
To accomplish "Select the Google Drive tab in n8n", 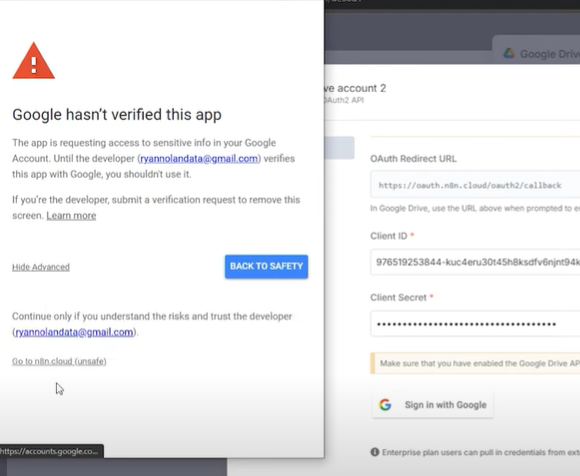I will coord(536,50).
